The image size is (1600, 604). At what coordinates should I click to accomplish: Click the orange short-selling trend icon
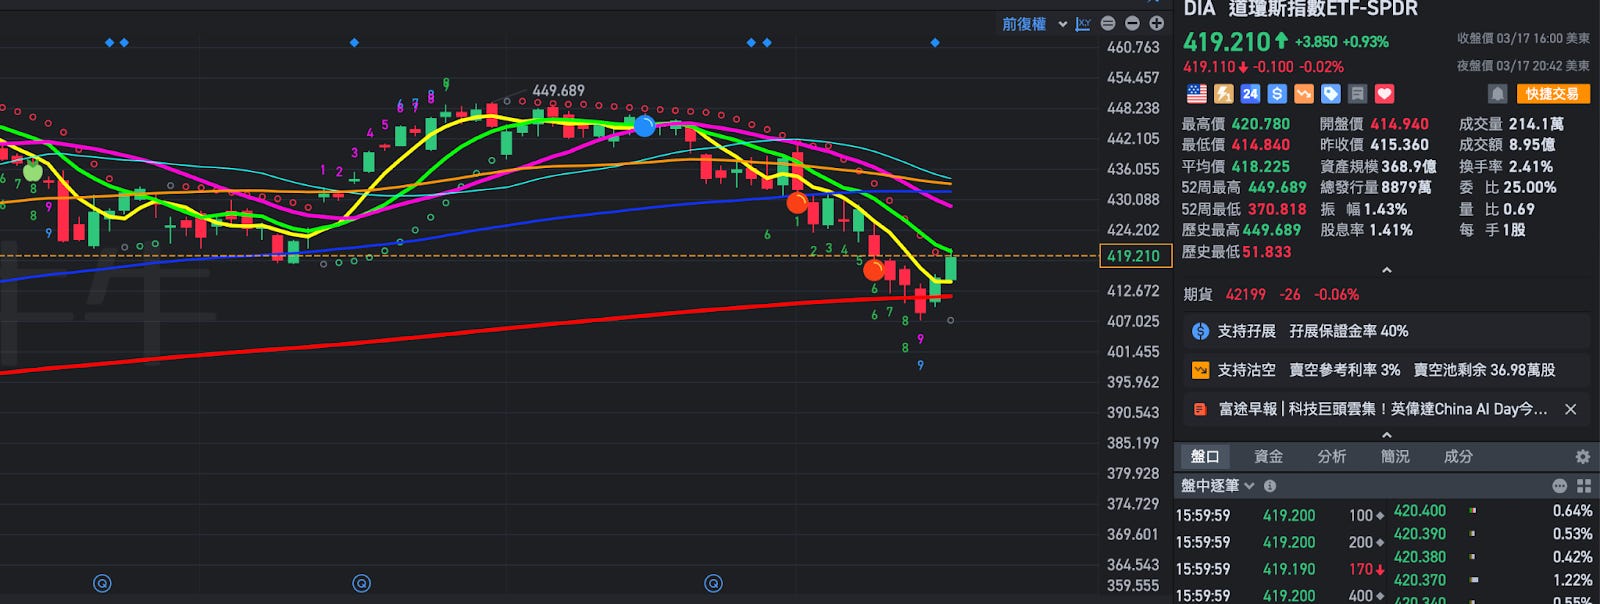[1304, 94]
